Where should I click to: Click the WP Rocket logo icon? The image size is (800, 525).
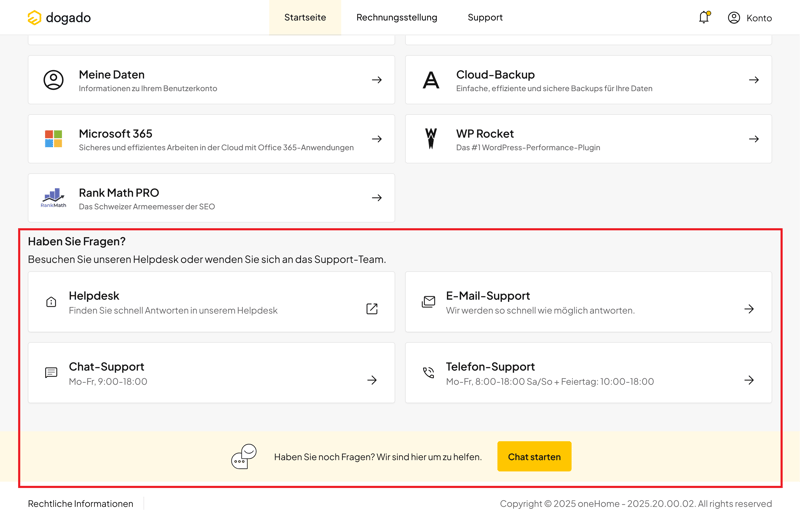click(431, 139)
